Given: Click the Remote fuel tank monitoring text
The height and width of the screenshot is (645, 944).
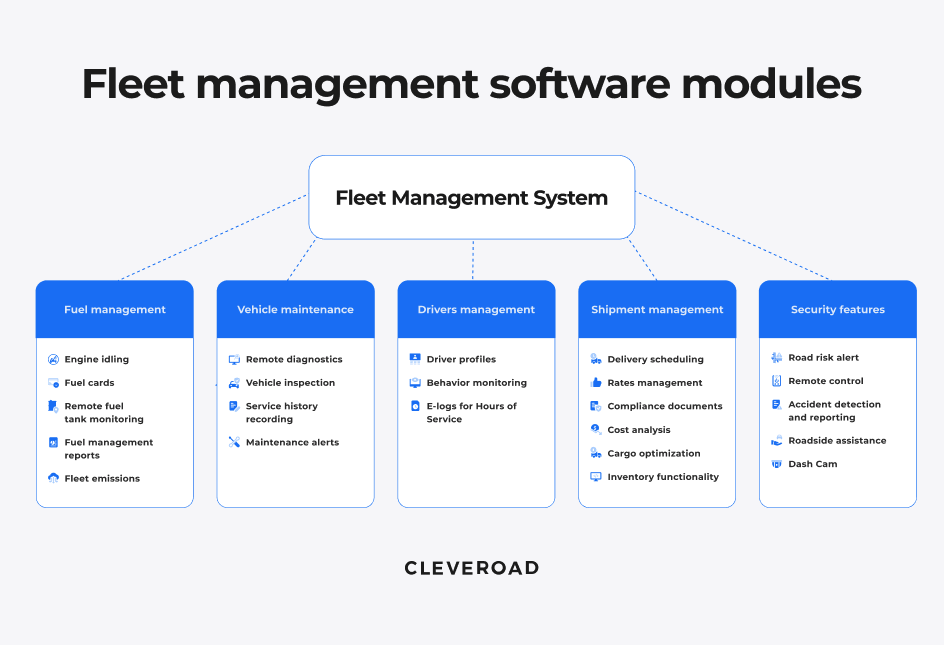Looking at the screenshot, I should point(104,413).
